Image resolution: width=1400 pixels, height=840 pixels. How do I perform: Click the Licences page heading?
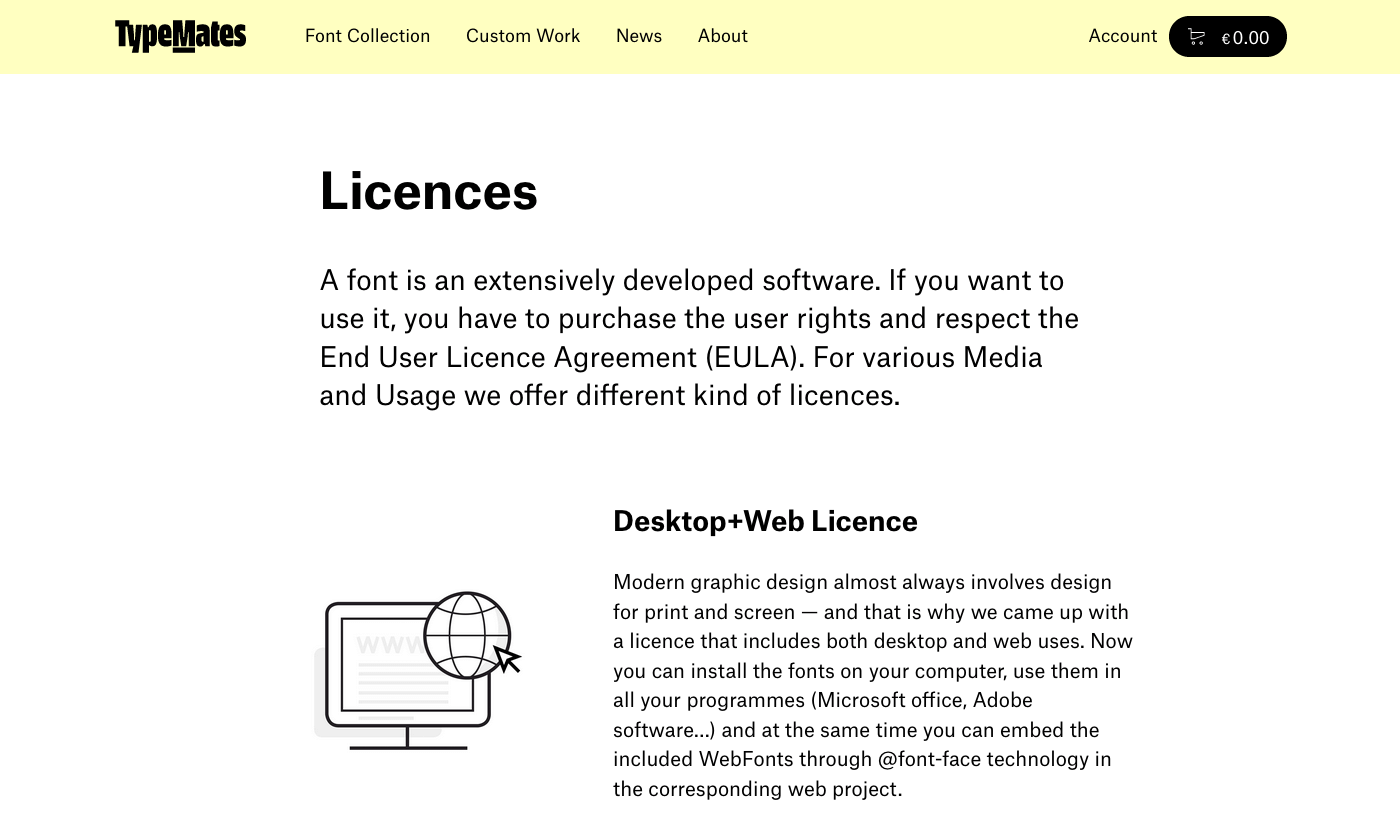pyautogui.click(x=428, y=191)
